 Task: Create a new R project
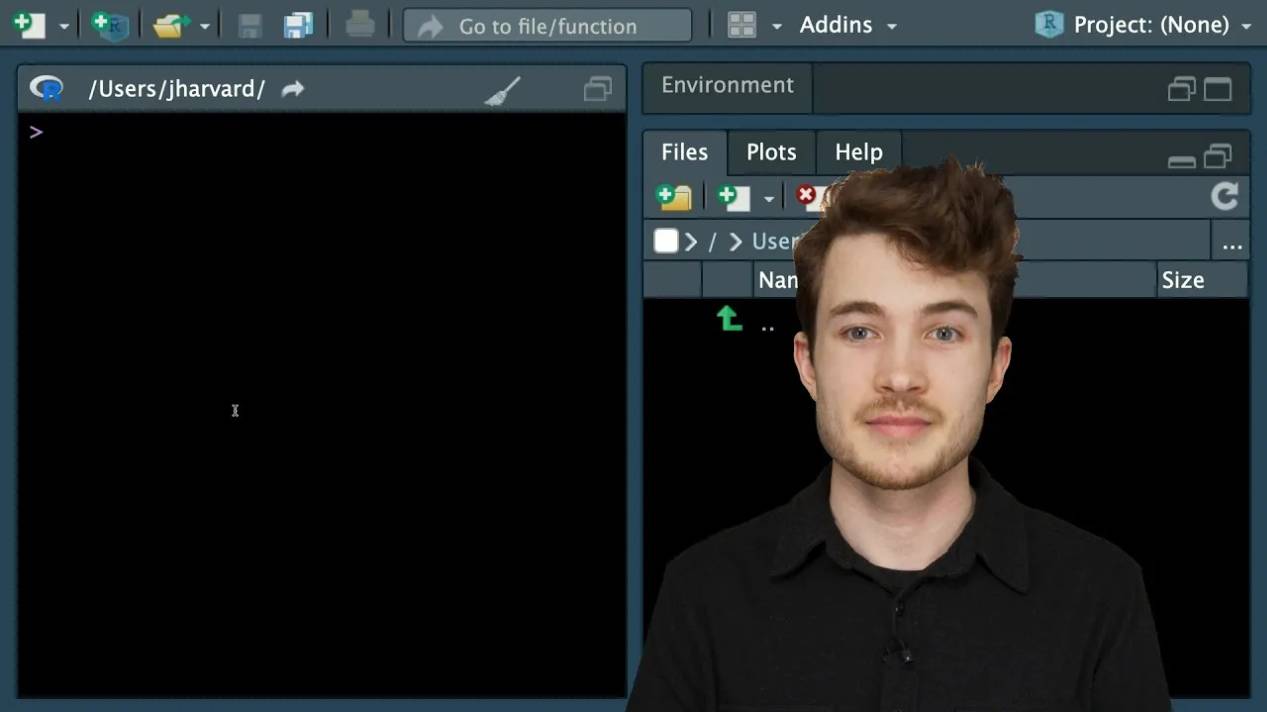pos(109,25)
